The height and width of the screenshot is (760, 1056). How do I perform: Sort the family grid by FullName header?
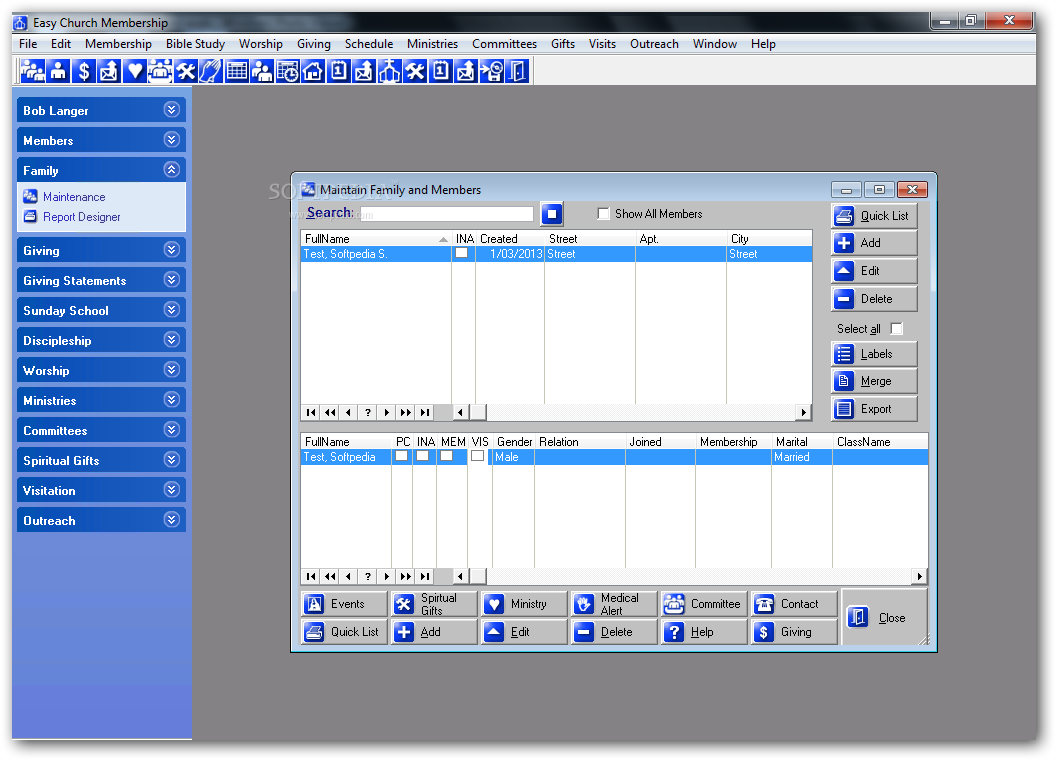(x=376, y=239)
